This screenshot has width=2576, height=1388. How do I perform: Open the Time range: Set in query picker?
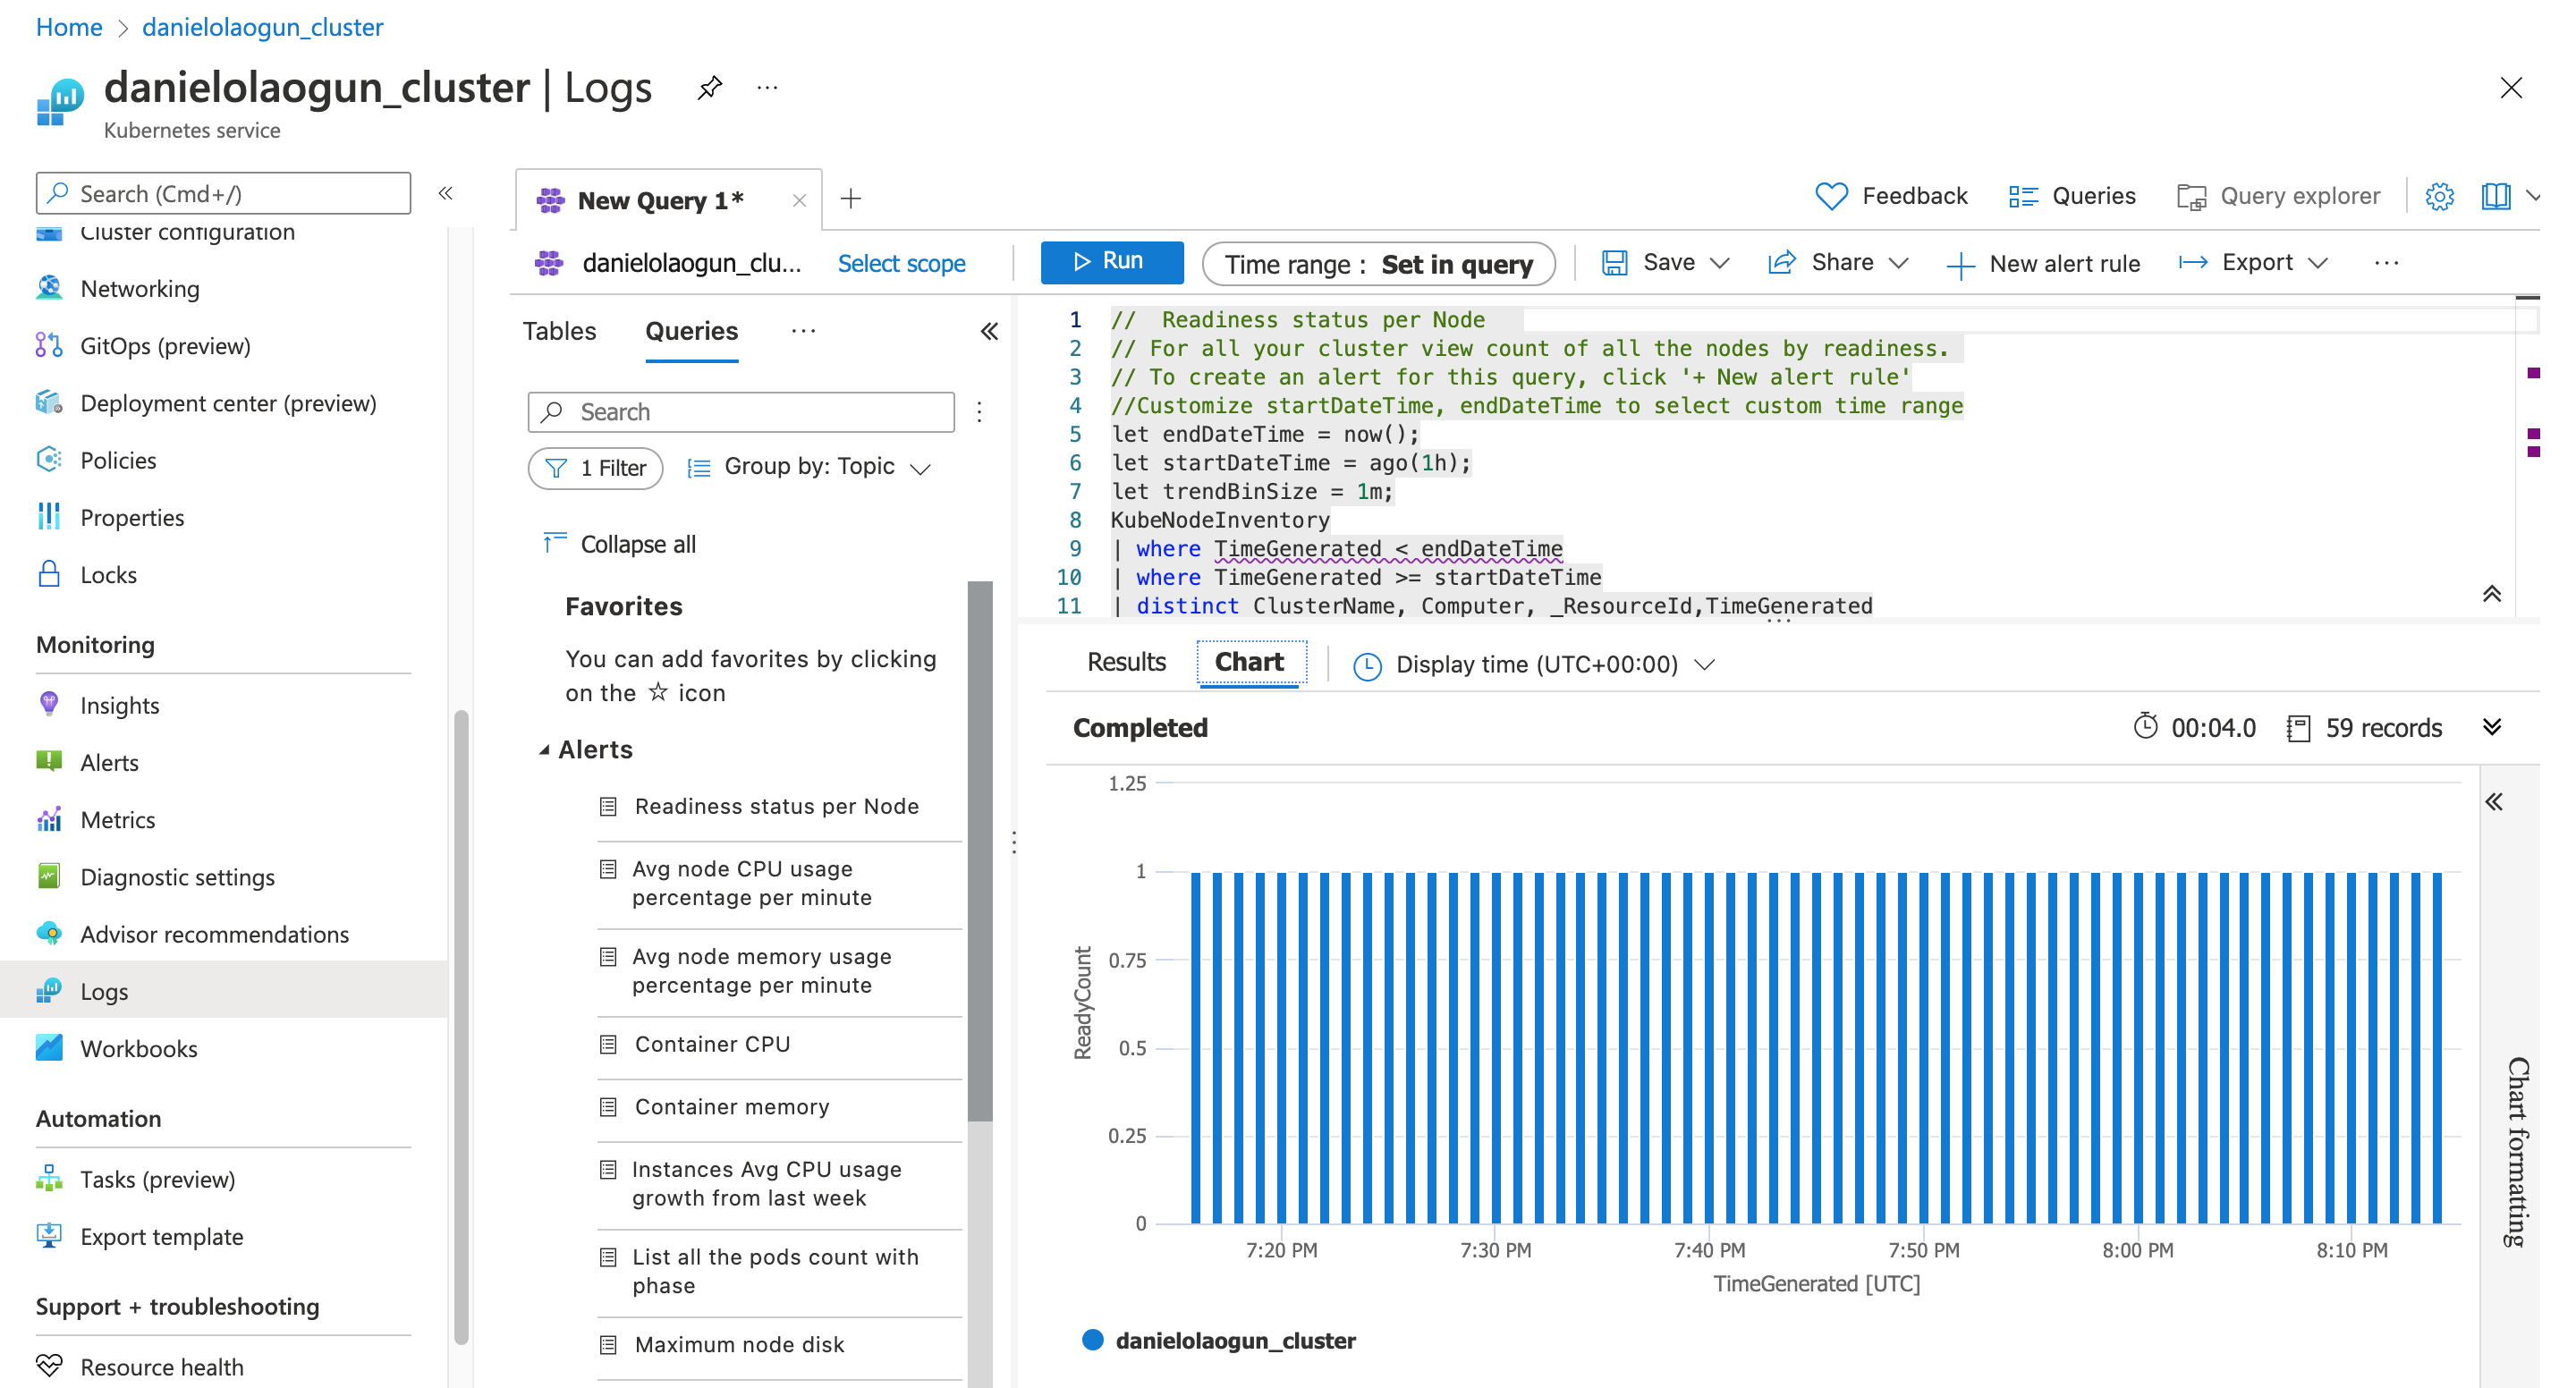[x=1378, y=264]
